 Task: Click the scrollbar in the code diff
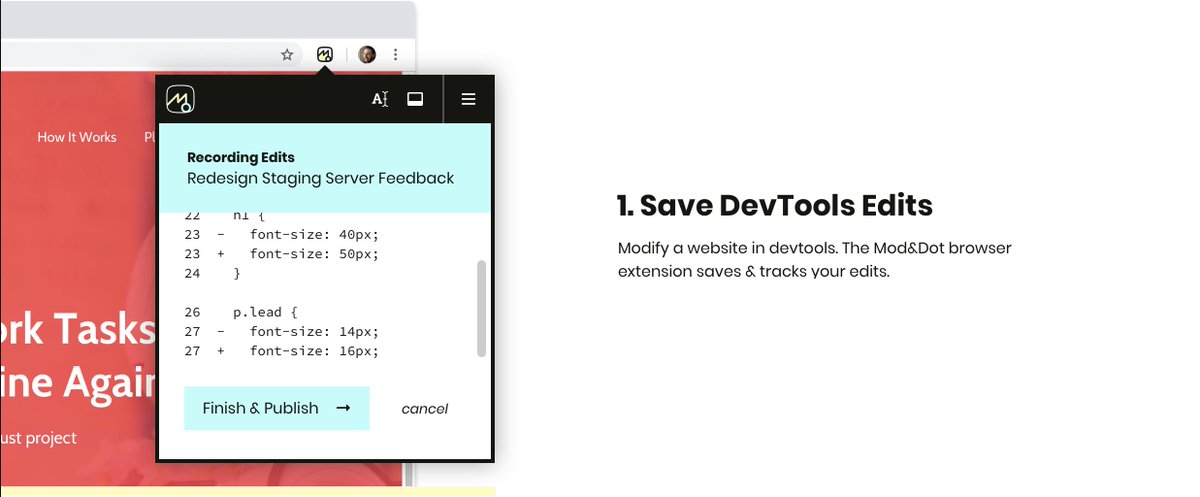(482, 308)
